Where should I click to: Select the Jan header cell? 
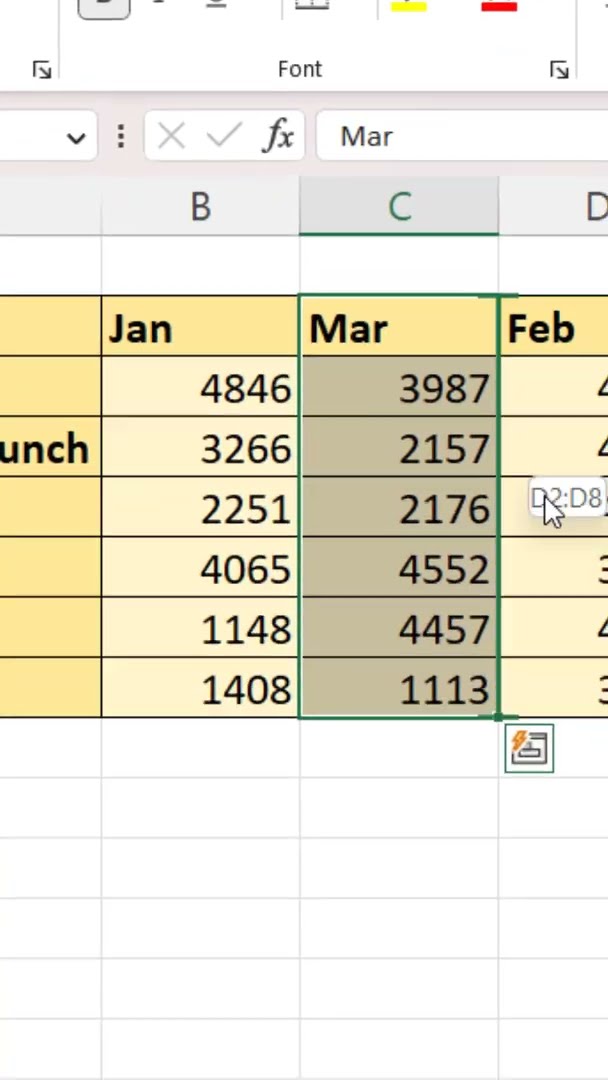[x=200, y=328]
